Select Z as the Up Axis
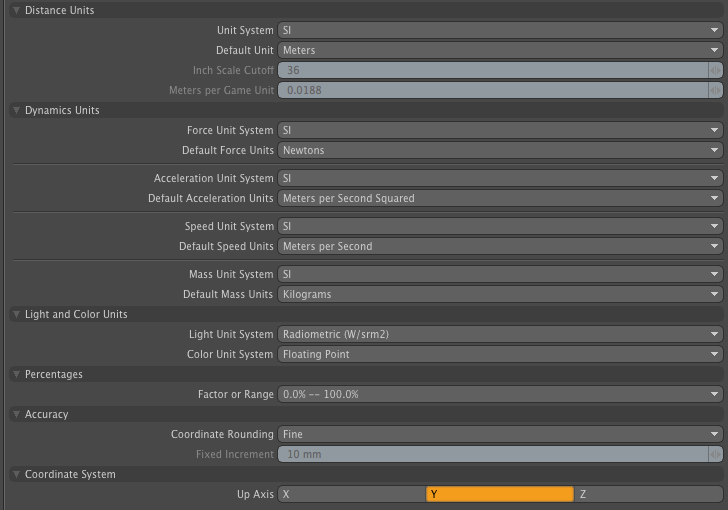Viewport: 728px width, 510px height. pos(648,494)
